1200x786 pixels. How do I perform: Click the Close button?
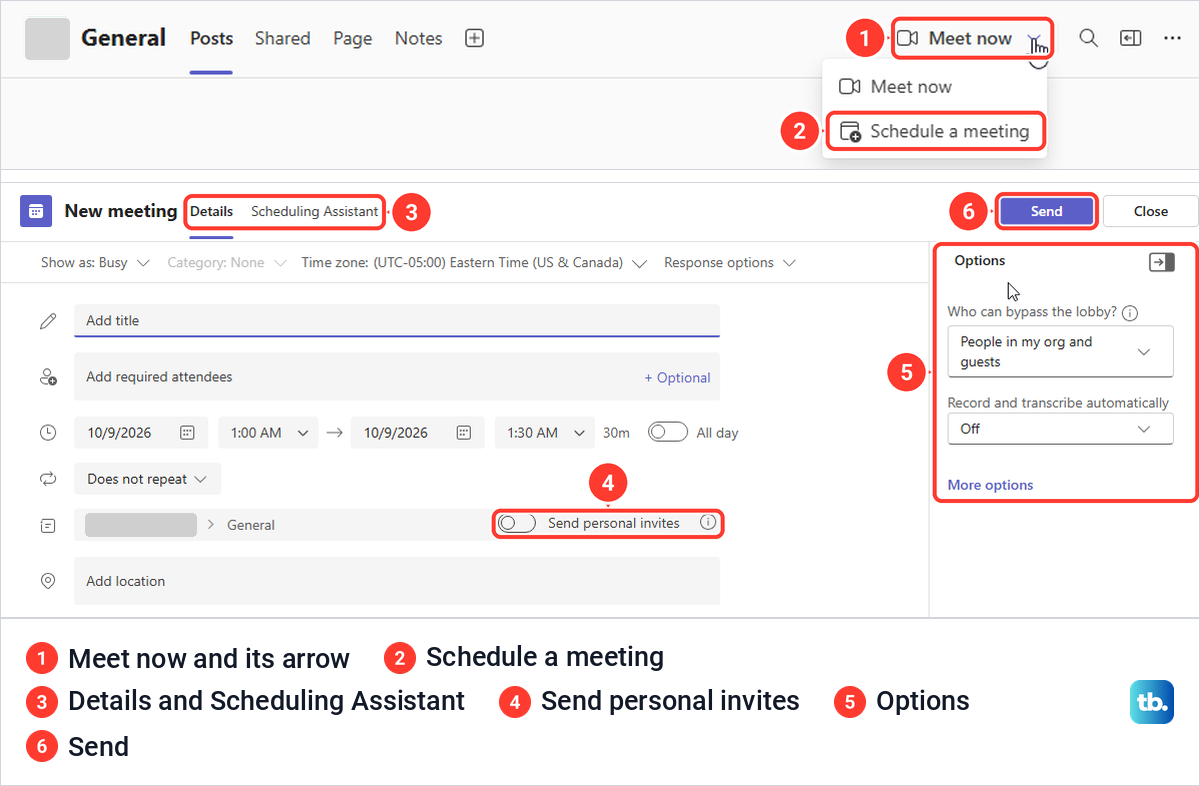[1150, 211]
